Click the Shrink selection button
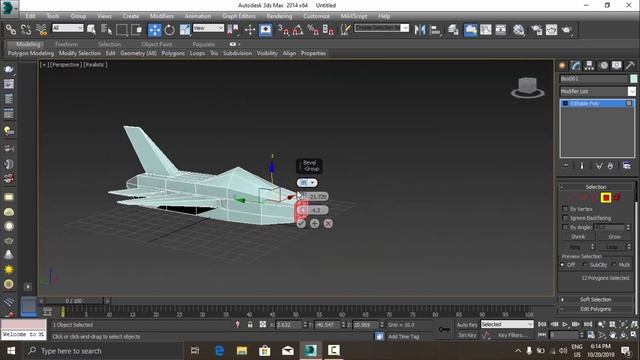This screenshot has width=640, height=360. pyautogui.click(x=578, y=236)
